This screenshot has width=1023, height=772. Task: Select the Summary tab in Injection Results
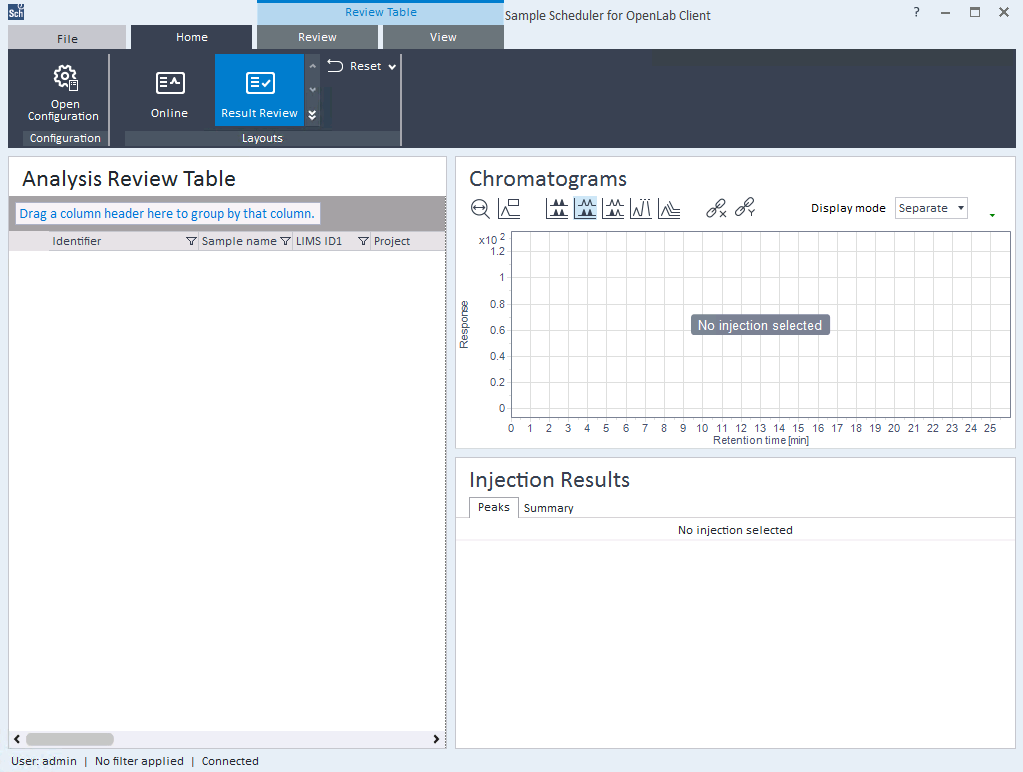click(x=548, y=508)
